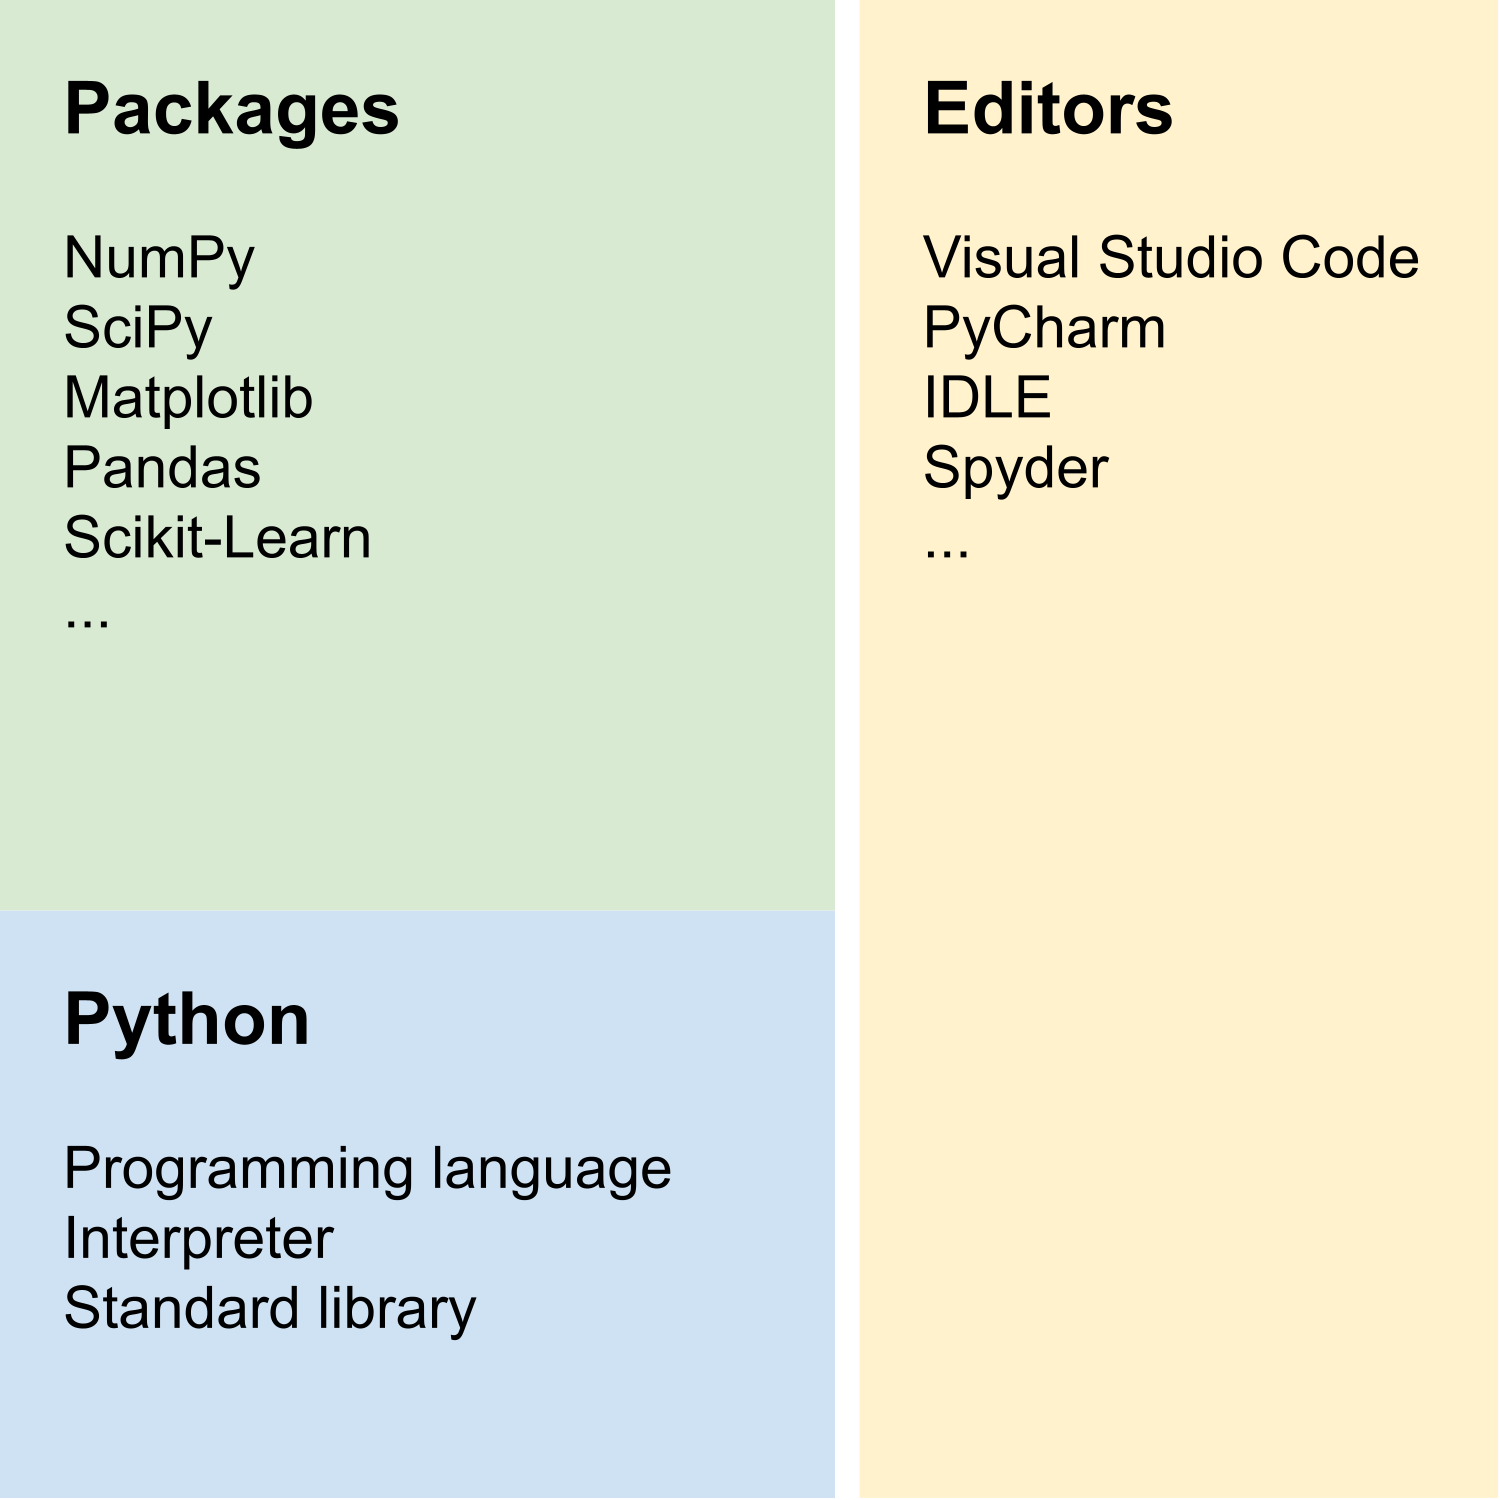Click the Interpreter line

(198, 1239)
